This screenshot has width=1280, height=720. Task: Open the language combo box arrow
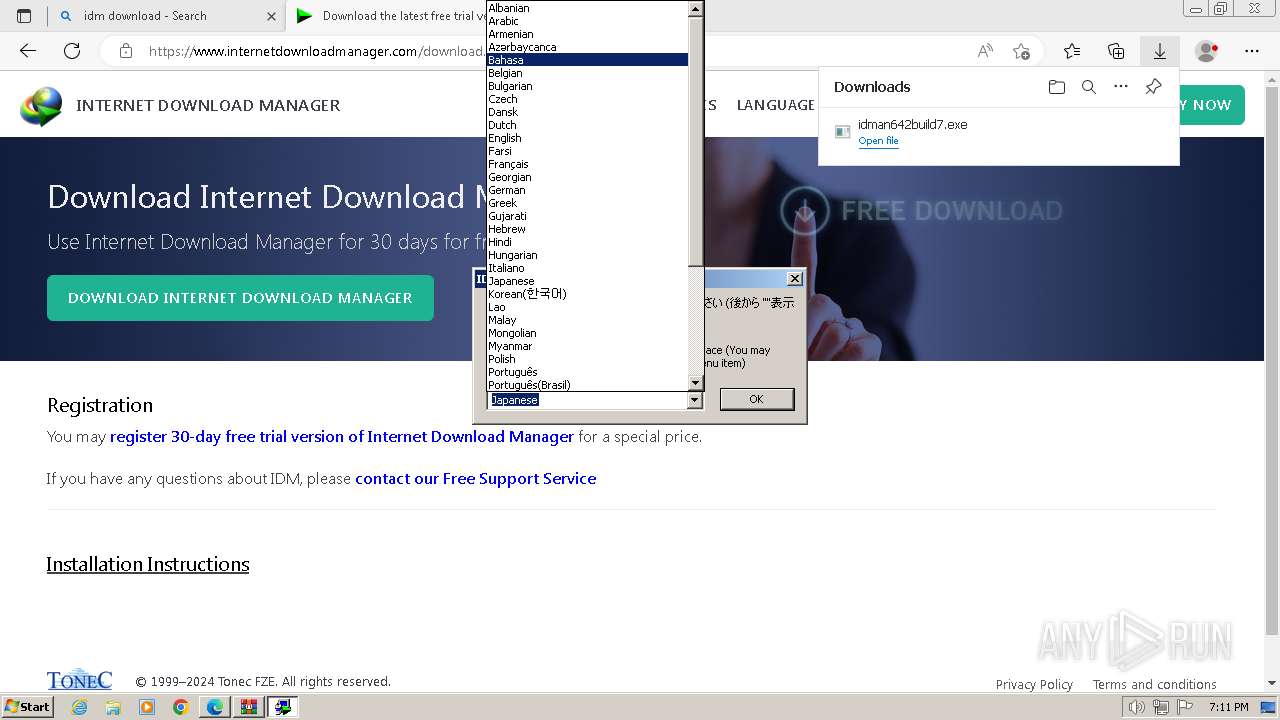click(695, 400)
